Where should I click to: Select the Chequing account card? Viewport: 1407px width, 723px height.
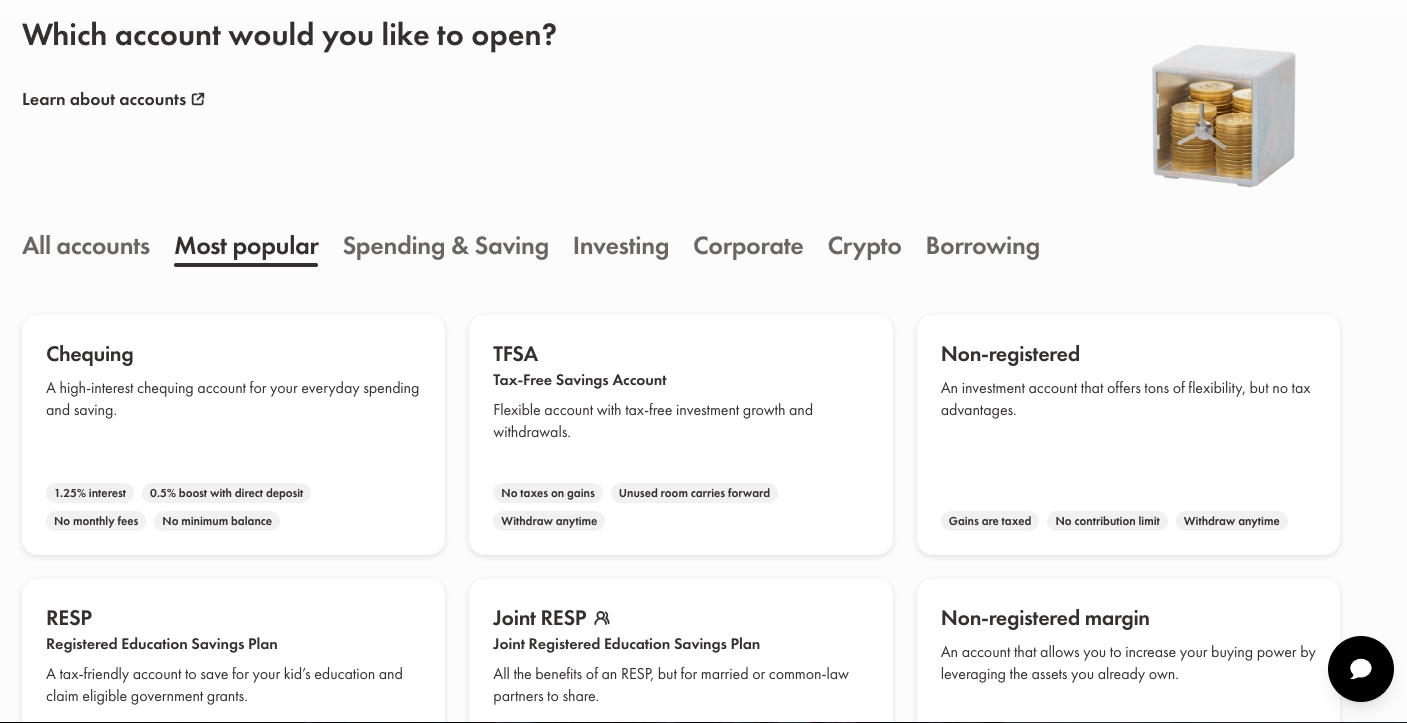pos(233,434)
